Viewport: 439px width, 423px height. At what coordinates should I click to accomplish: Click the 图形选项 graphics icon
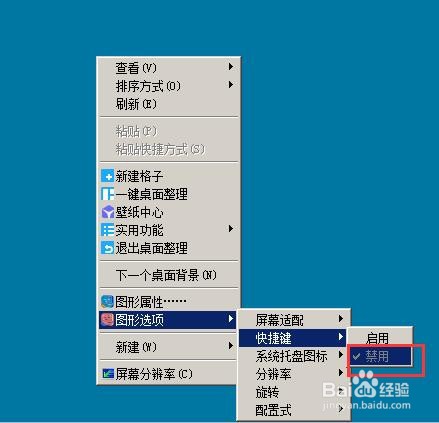click(x=107, y=320)
